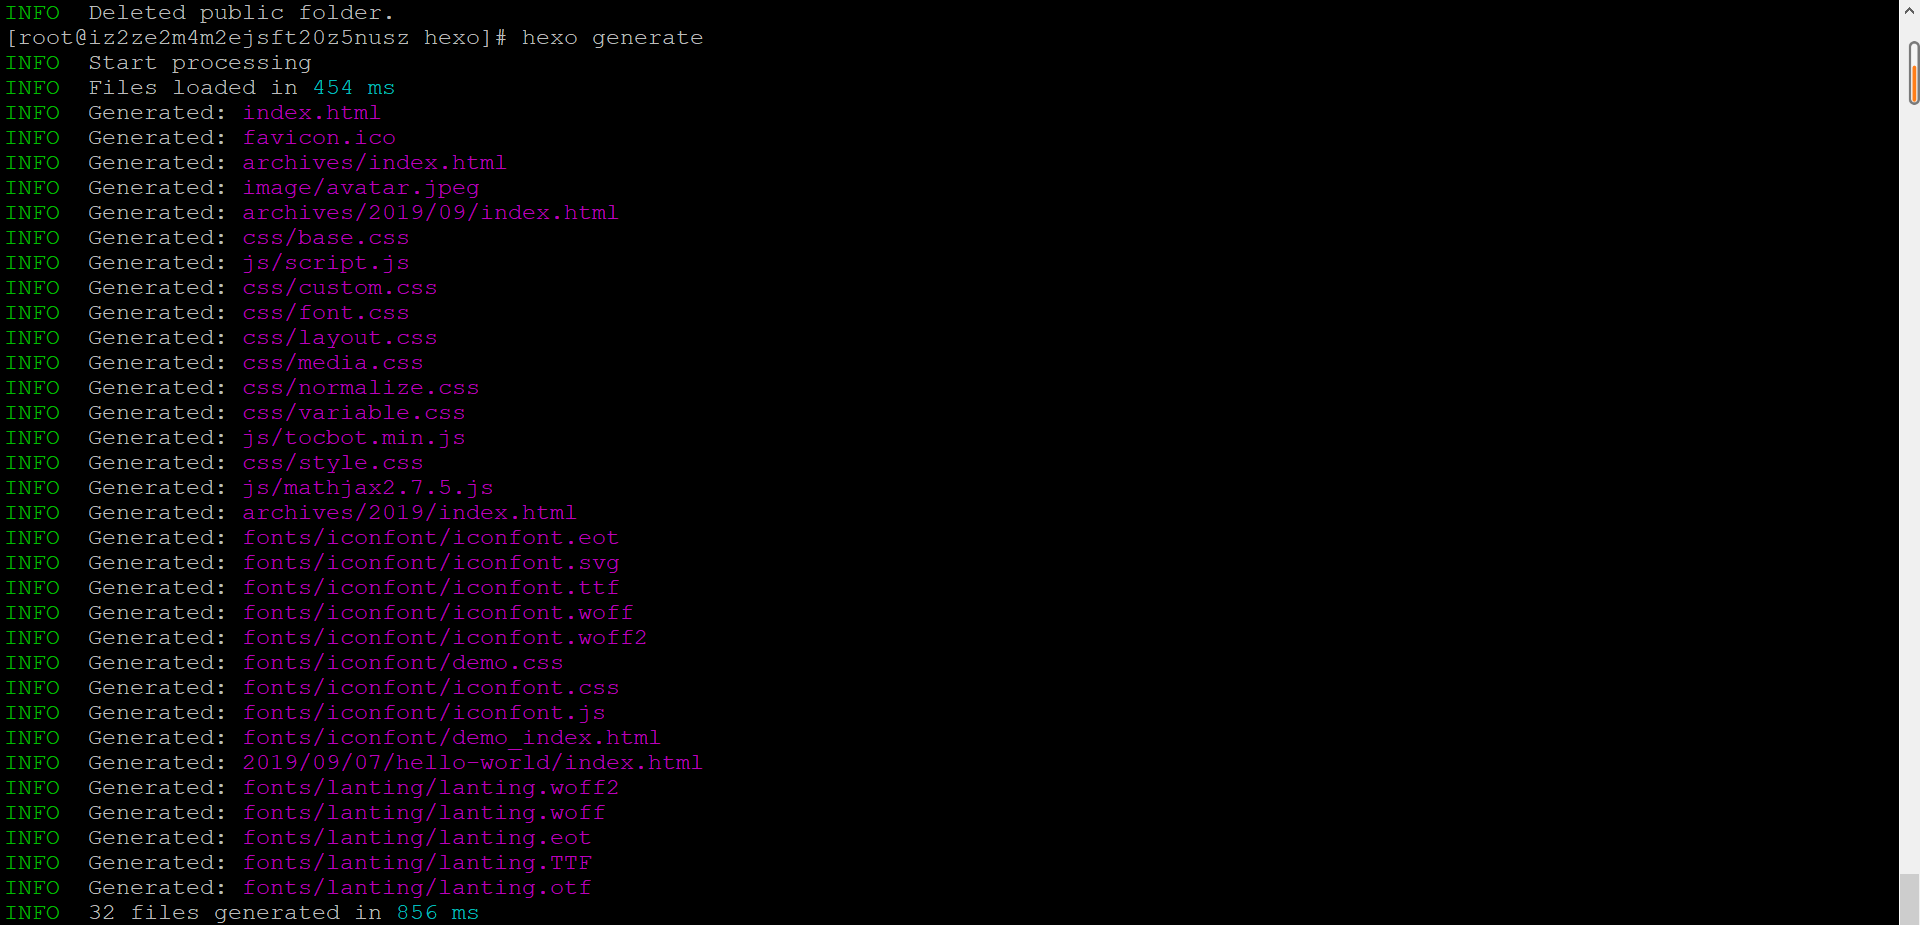Click the scrollbar up arrow
This screenshot has height=925, width=1920.
[1908, 10]
